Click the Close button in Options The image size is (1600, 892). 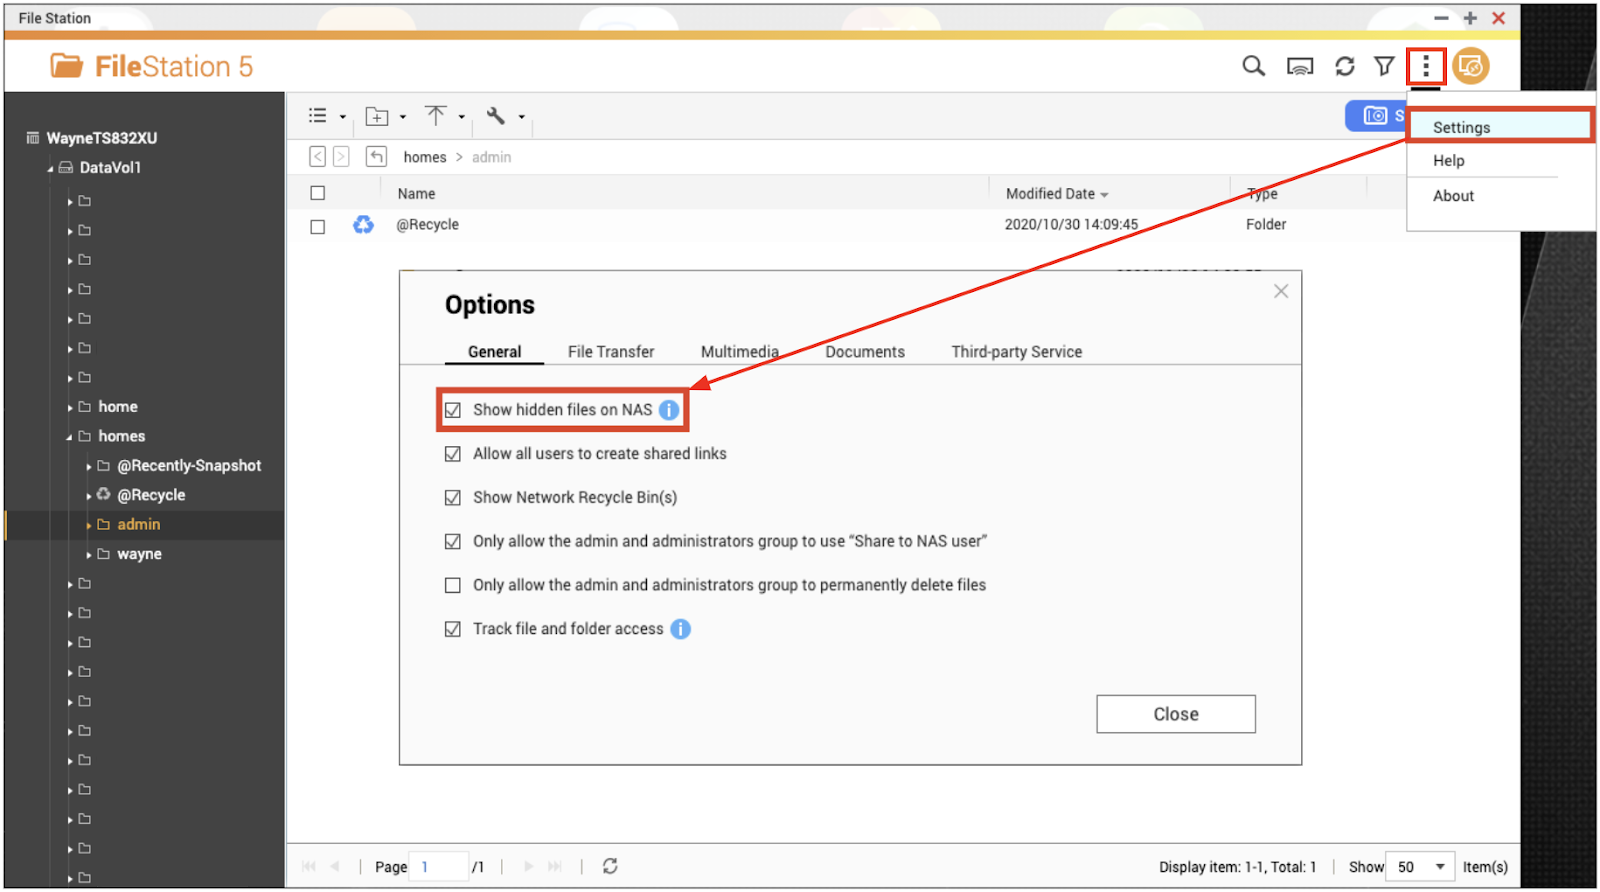(x=1176, y=714)
